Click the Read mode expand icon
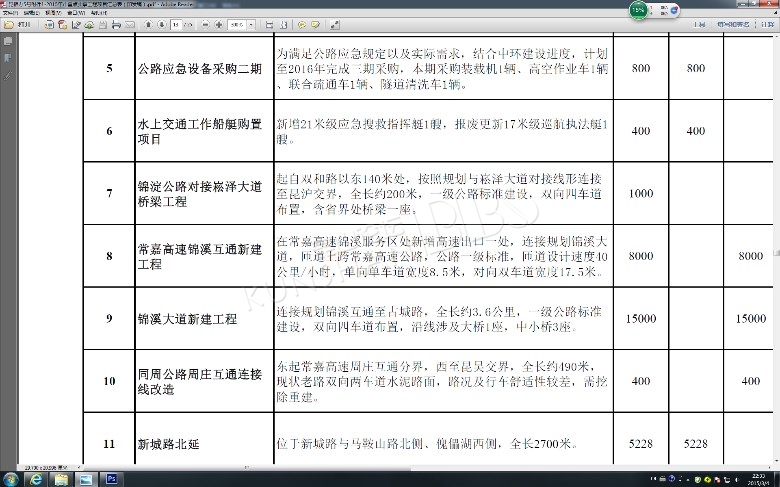This screenshot has height=487, width=780. [335, 24]
